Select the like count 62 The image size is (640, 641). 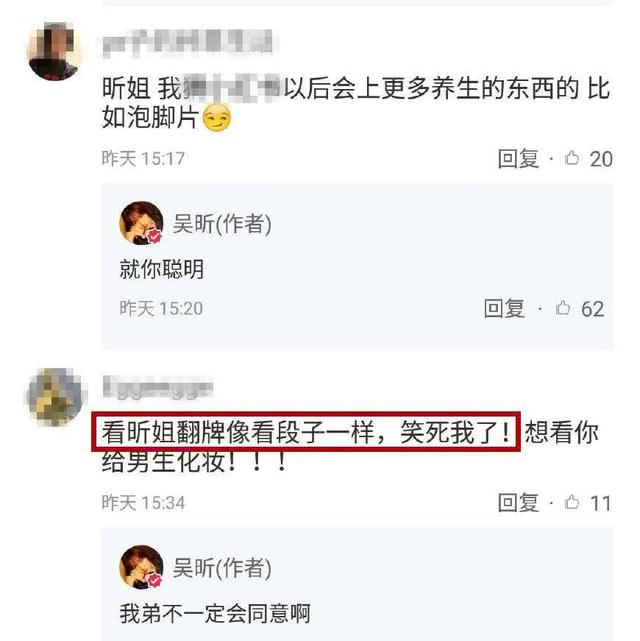coord(593,309)
